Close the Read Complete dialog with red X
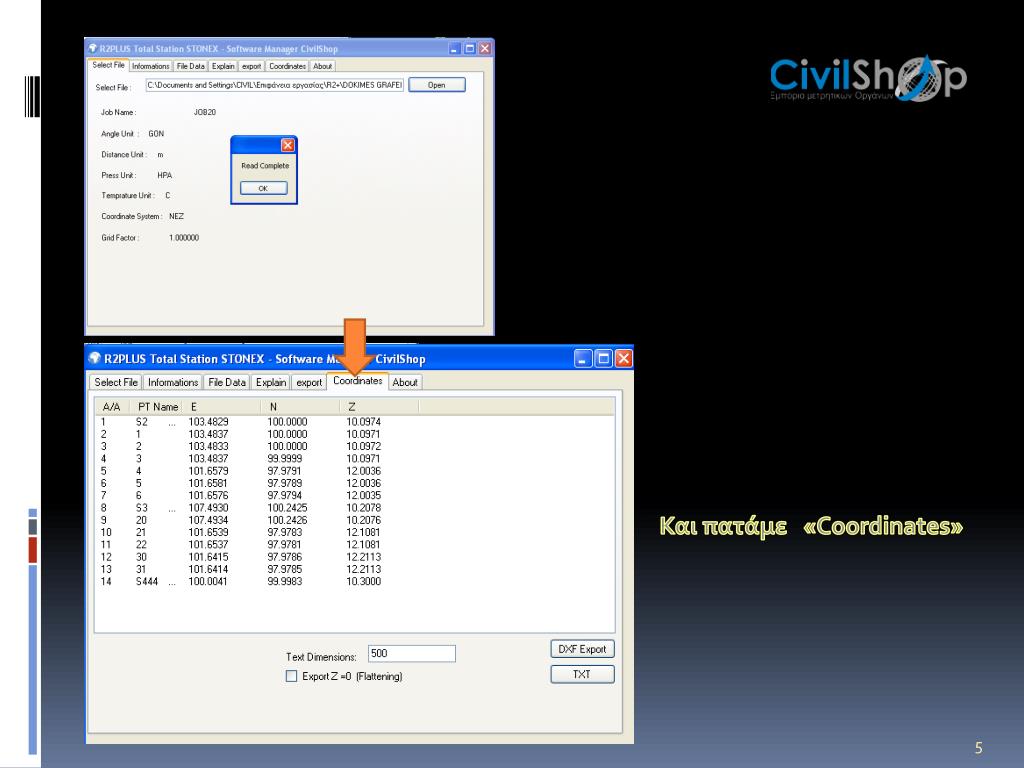The height and width of the screenshot is (768, 1024). coord(287,145)
